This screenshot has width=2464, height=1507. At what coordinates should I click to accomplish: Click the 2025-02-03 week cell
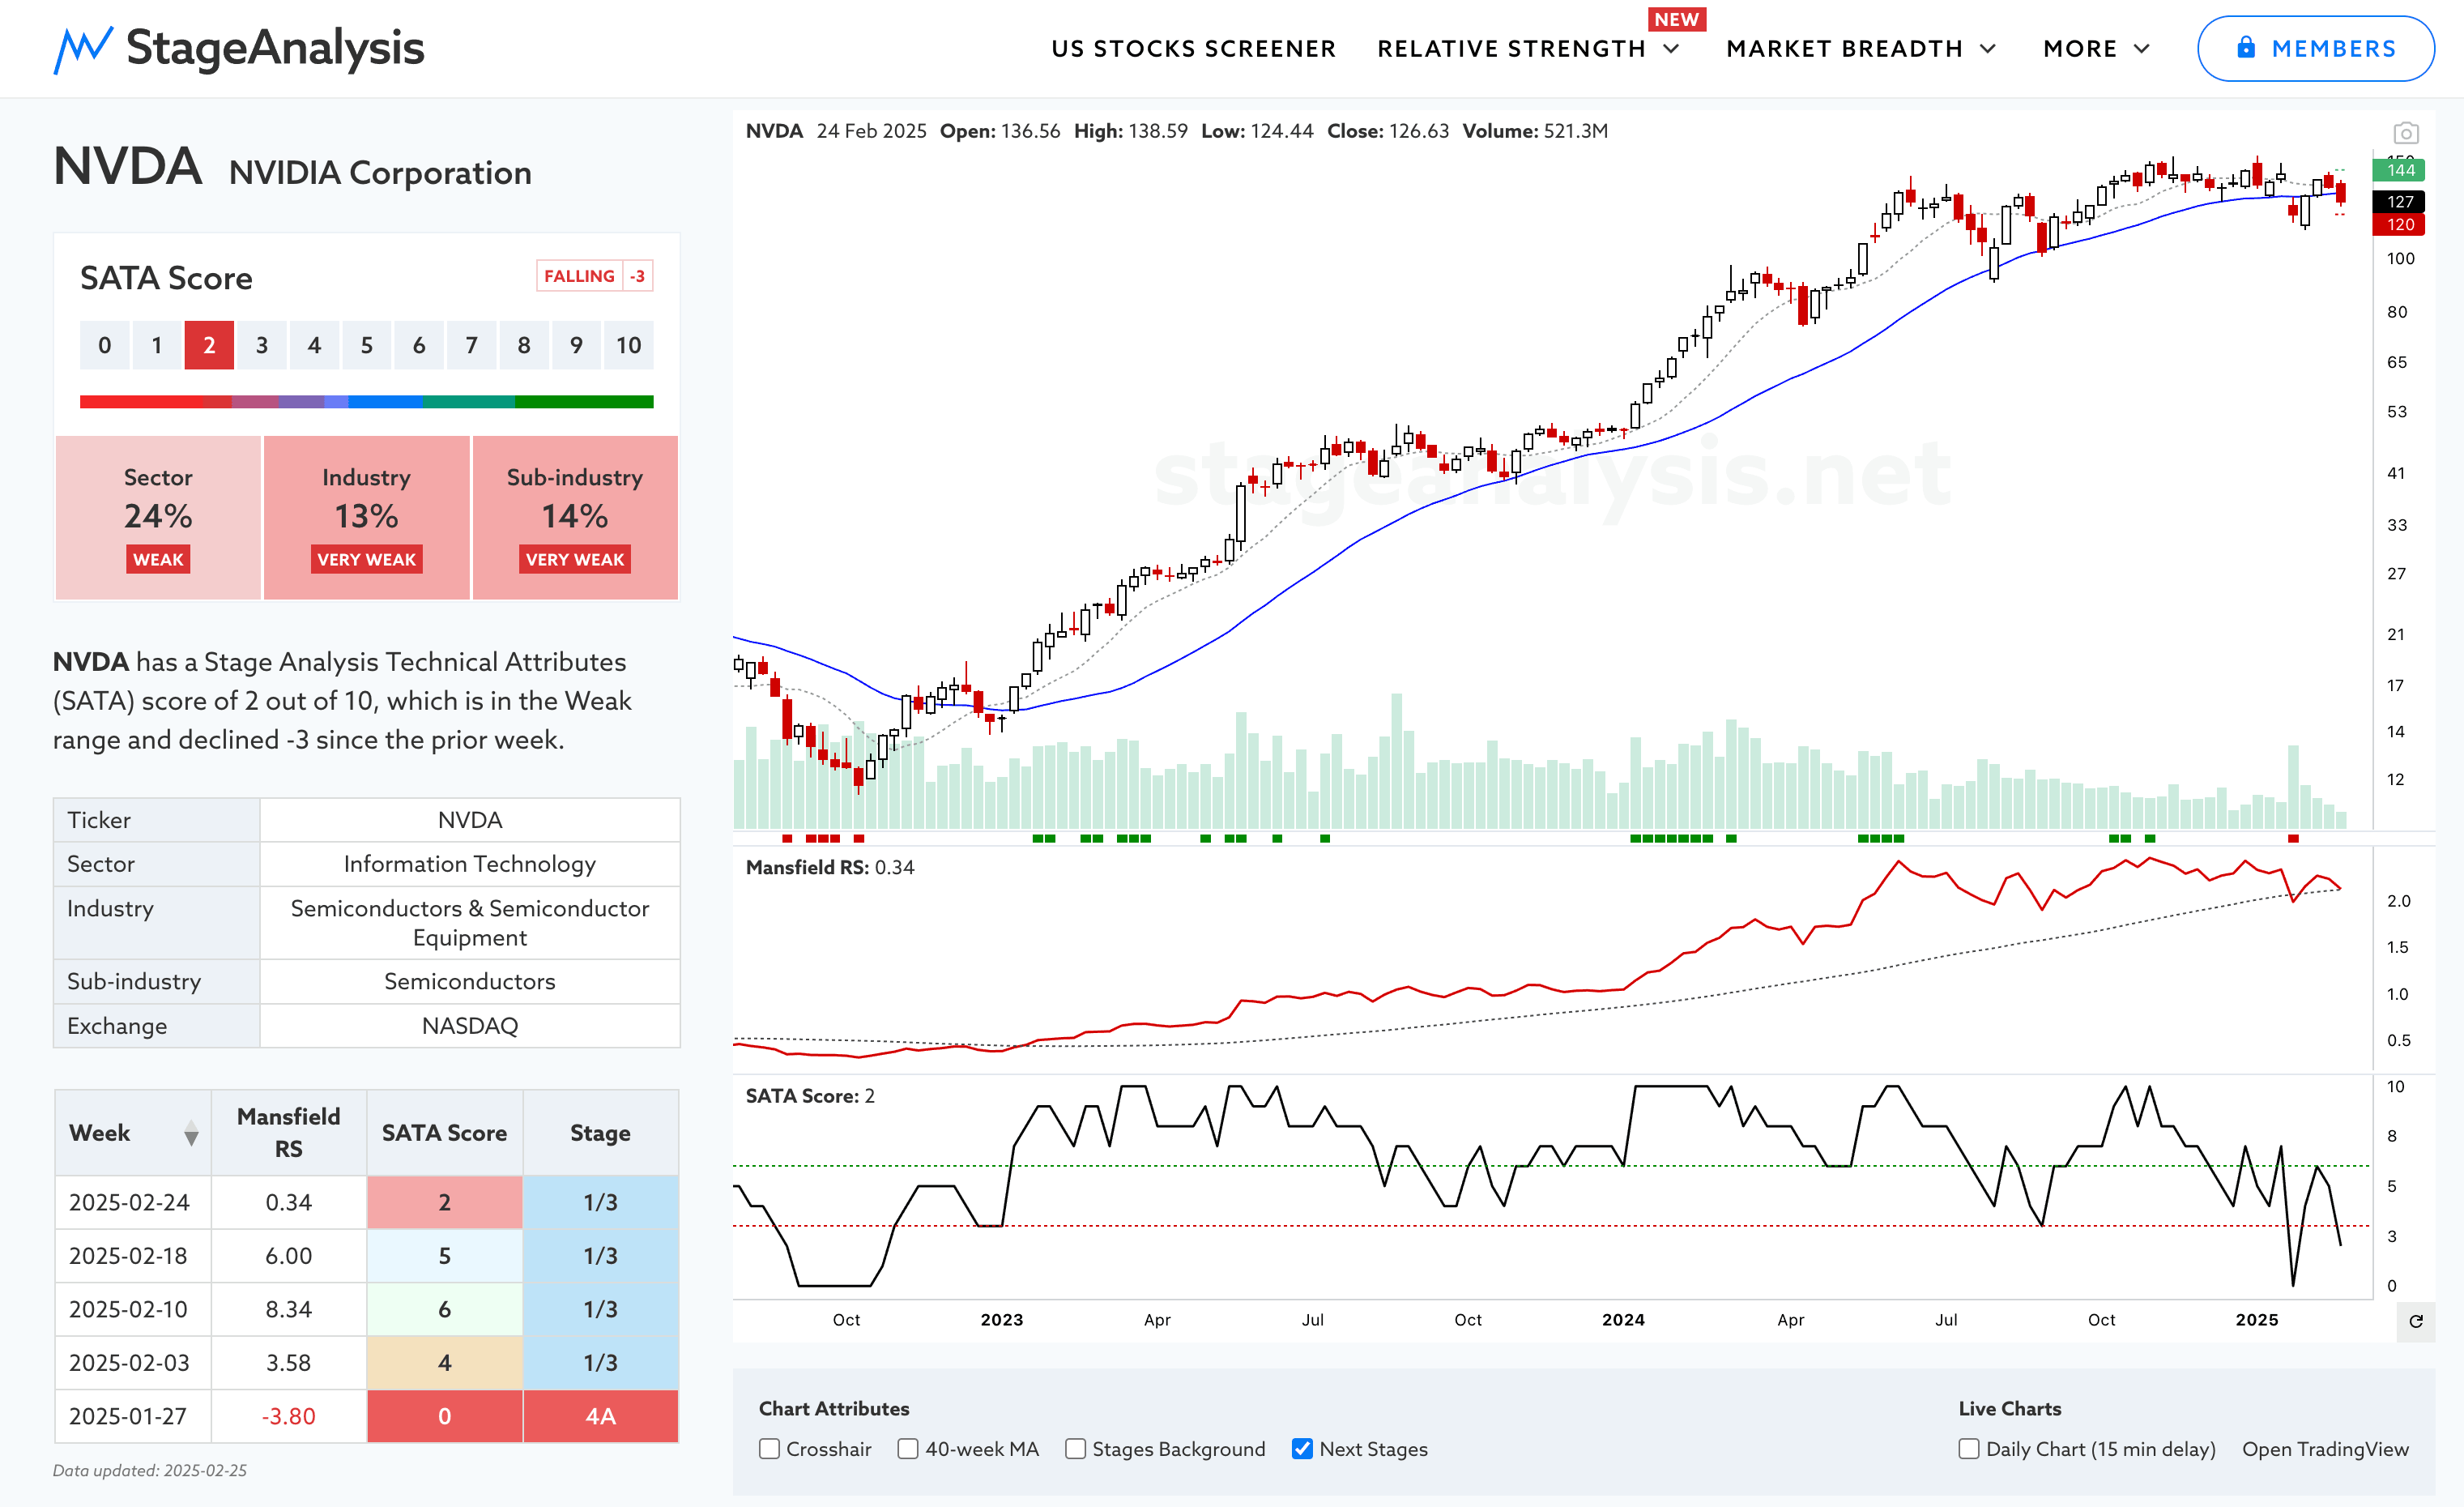click(133, 1363)
